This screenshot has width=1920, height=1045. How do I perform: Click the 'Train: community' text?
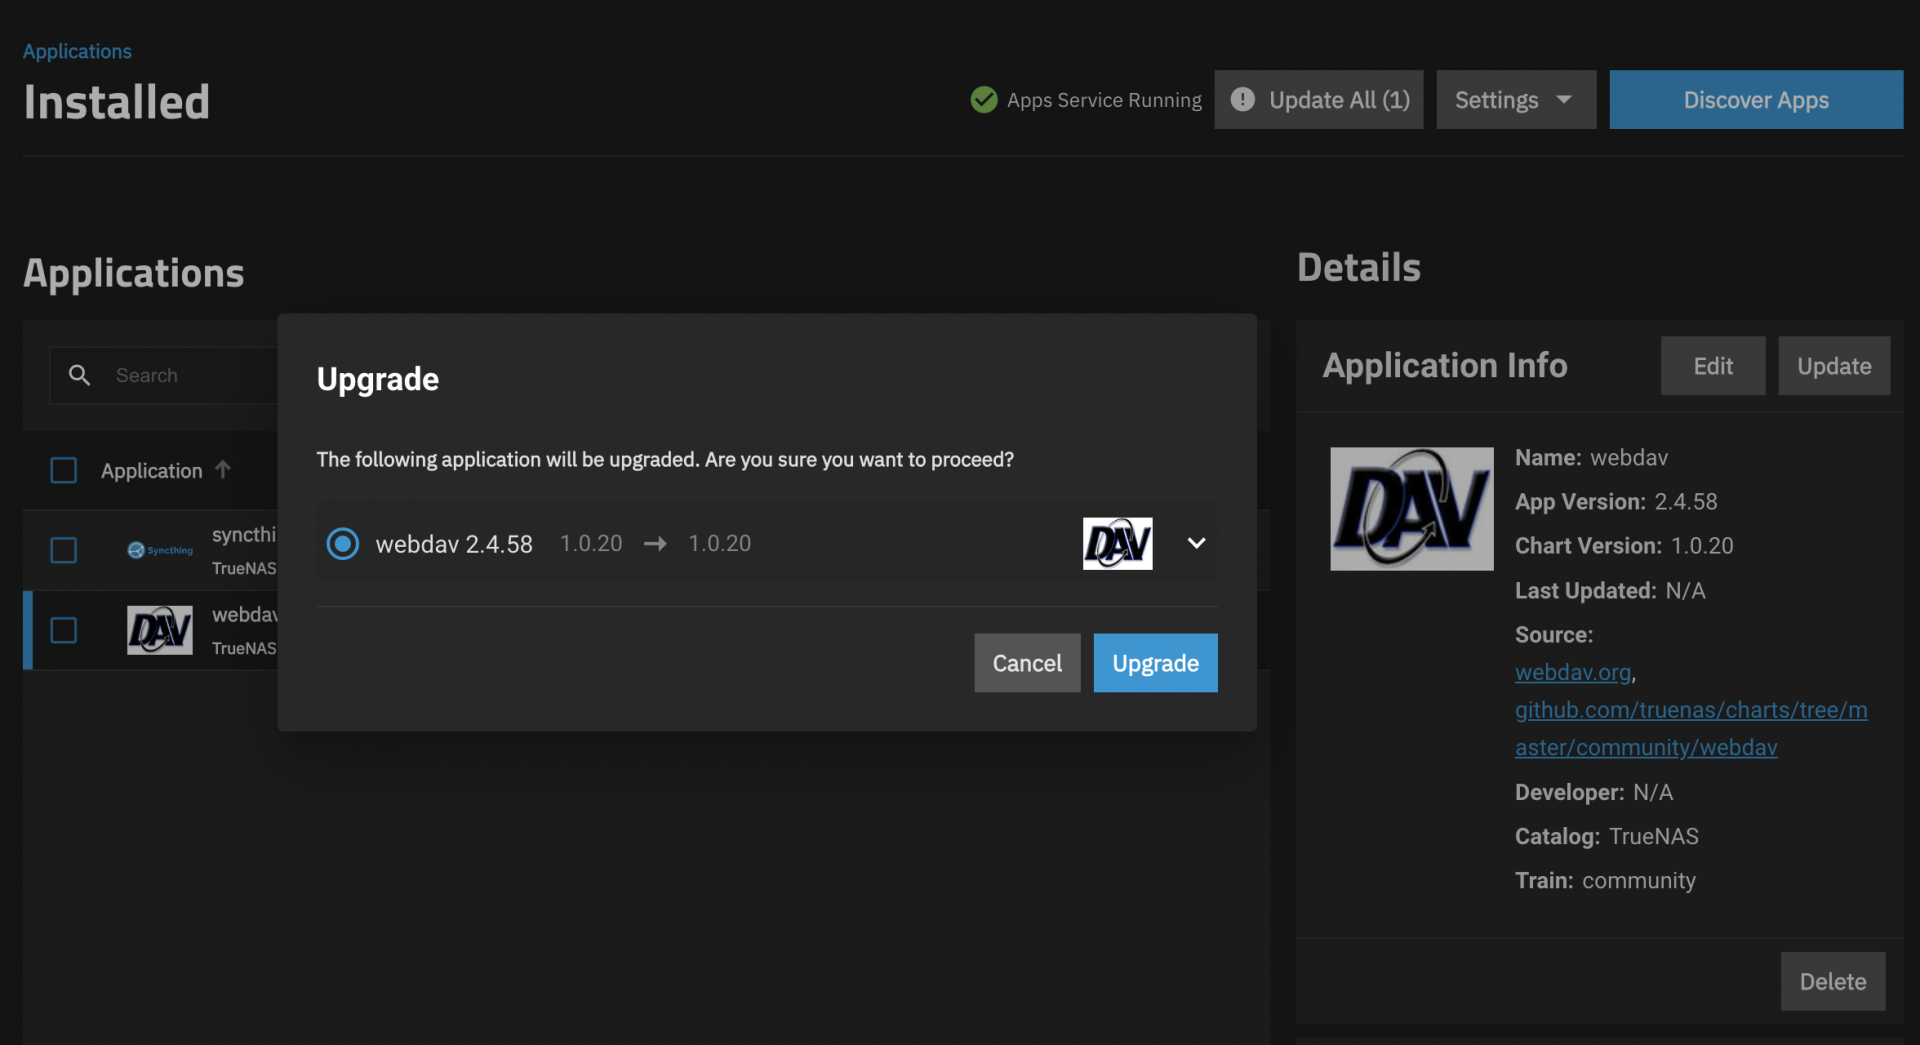click(1605, 880)
